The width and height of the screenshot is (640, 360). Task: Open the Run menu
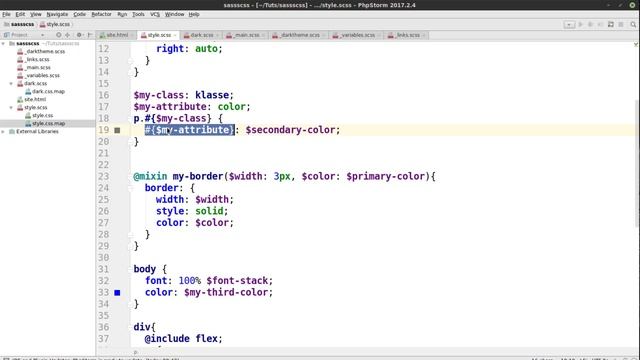122,14
